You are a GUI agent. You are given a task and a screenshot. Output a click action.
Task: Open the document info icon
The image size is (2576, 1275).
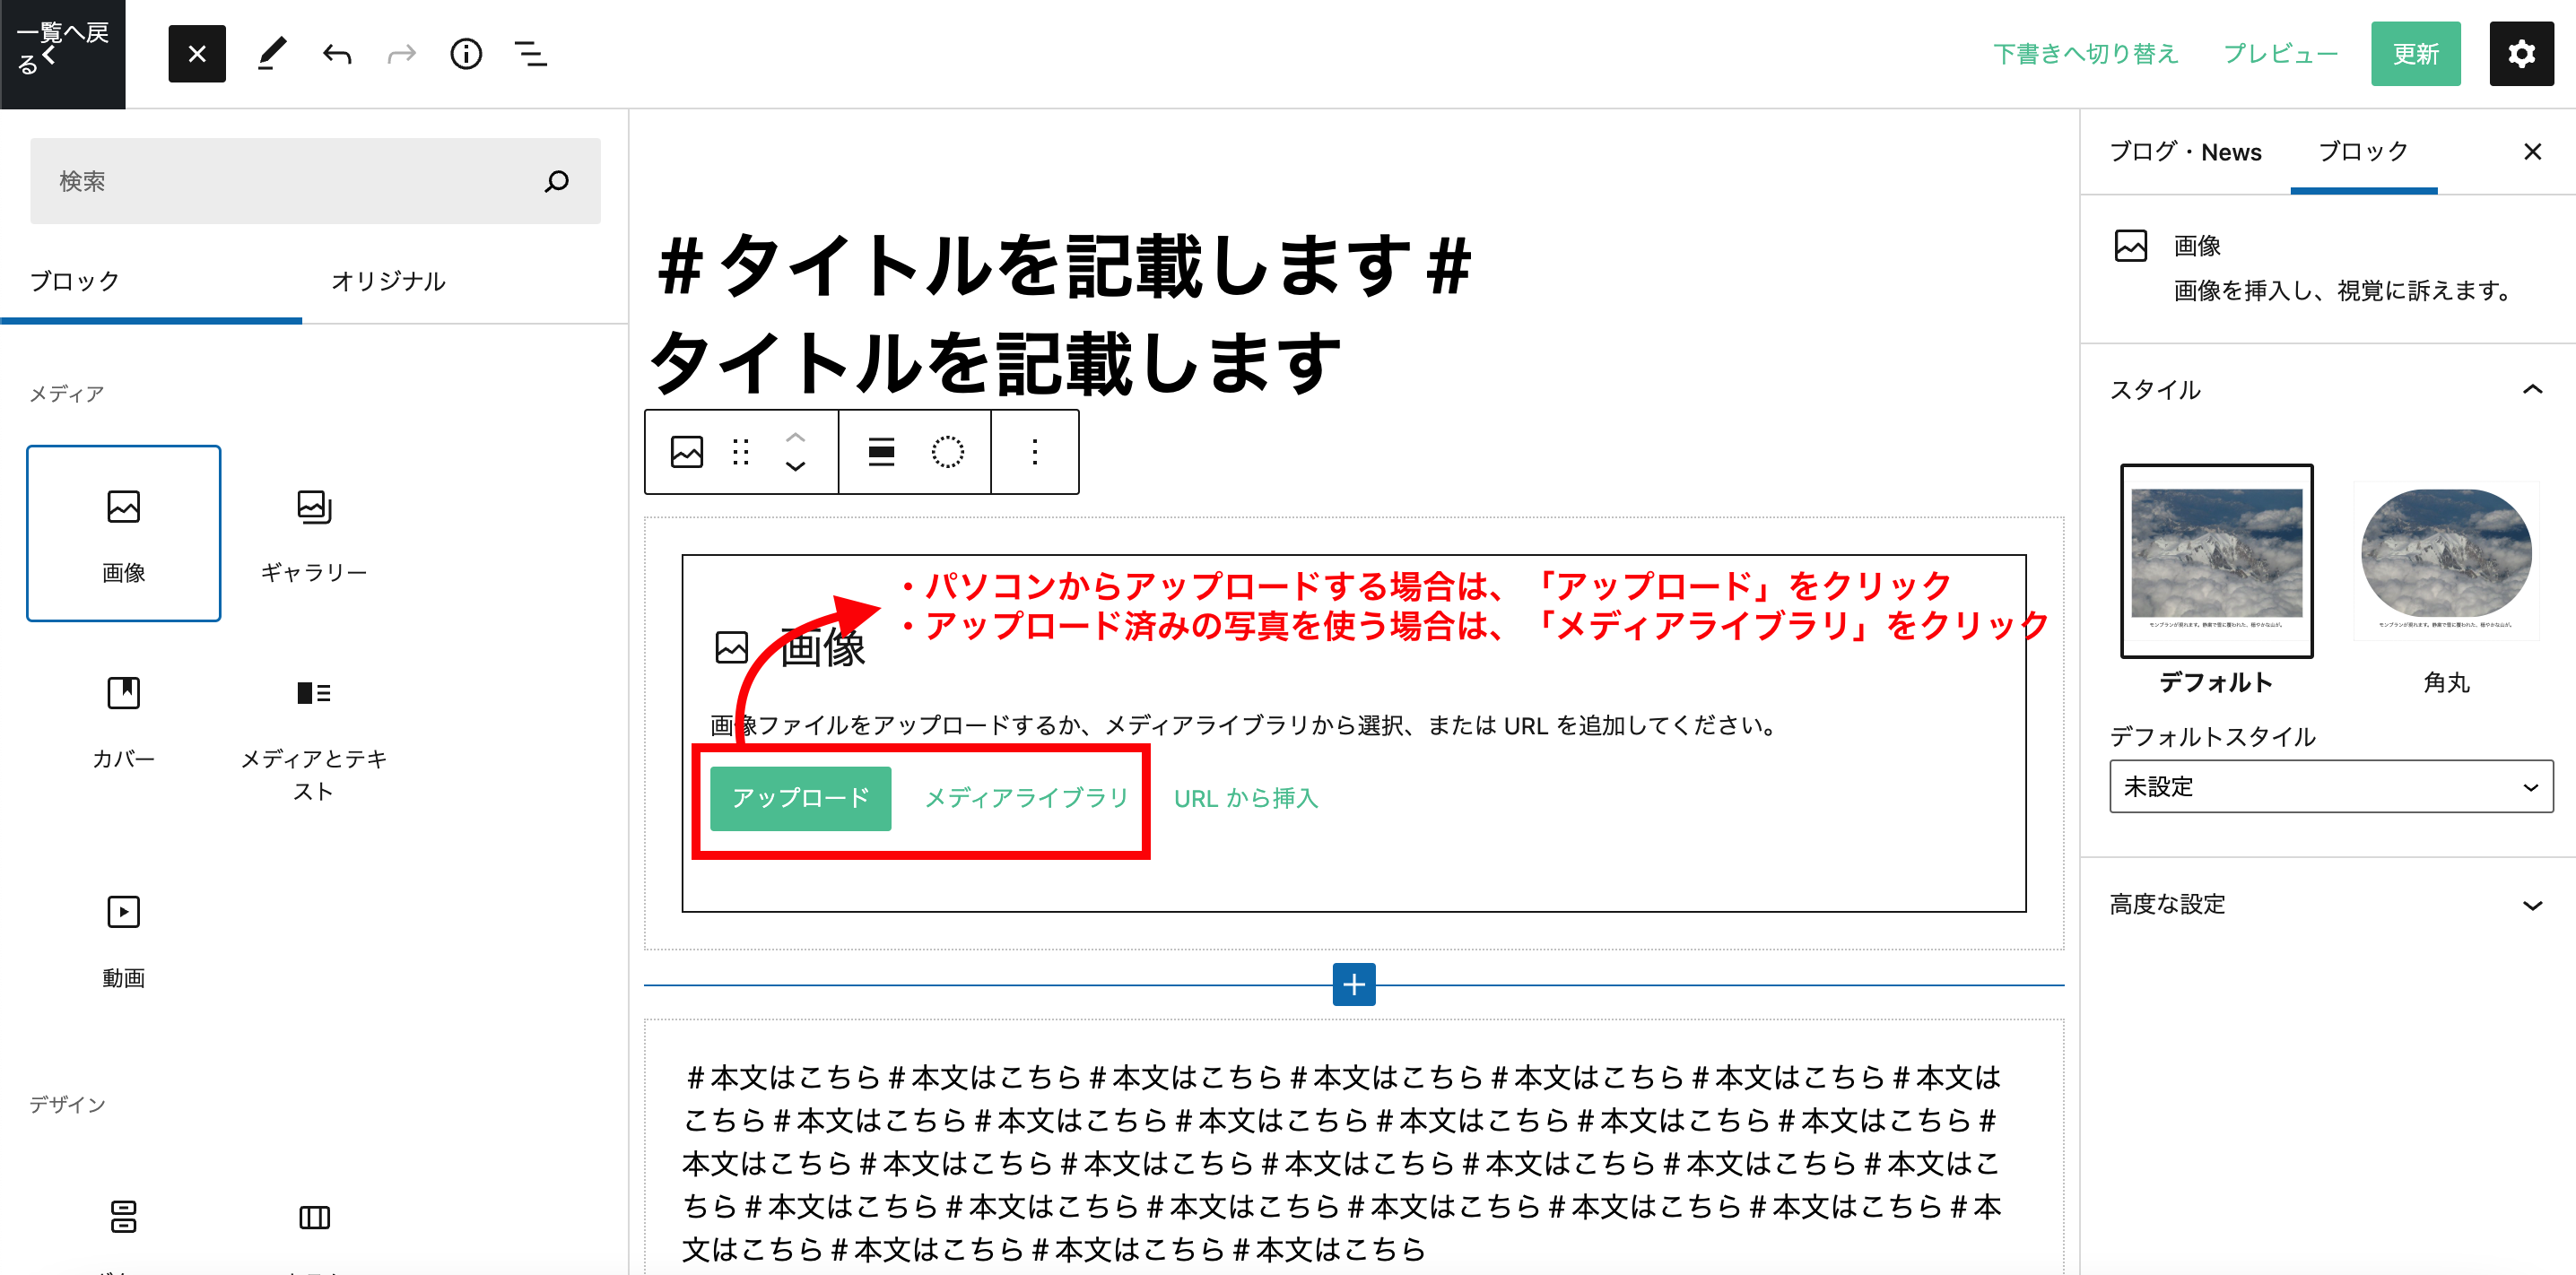click(466, 54)
